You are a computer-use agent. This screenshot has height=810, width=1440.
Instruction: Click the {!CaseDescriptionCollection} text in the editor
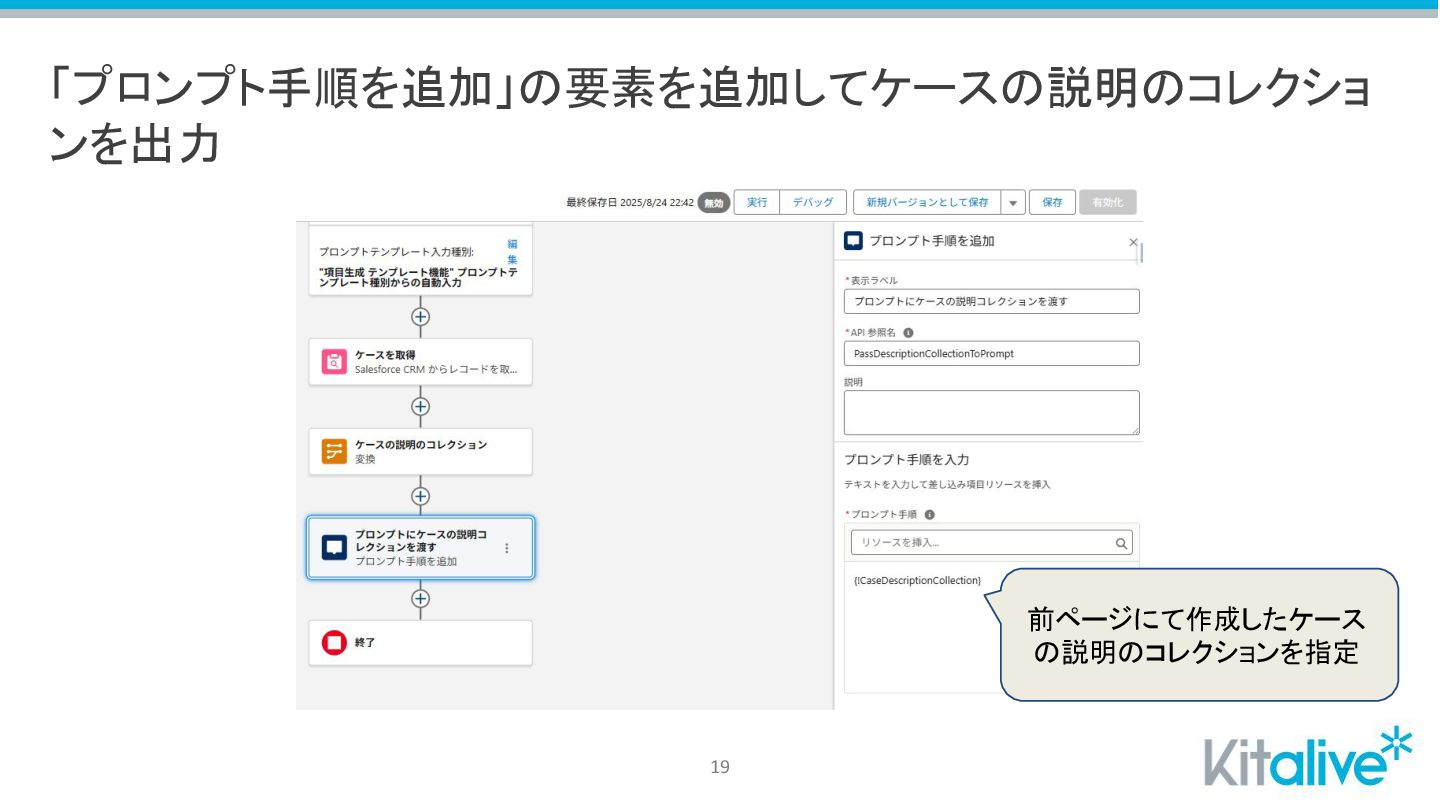coord(917,580)
